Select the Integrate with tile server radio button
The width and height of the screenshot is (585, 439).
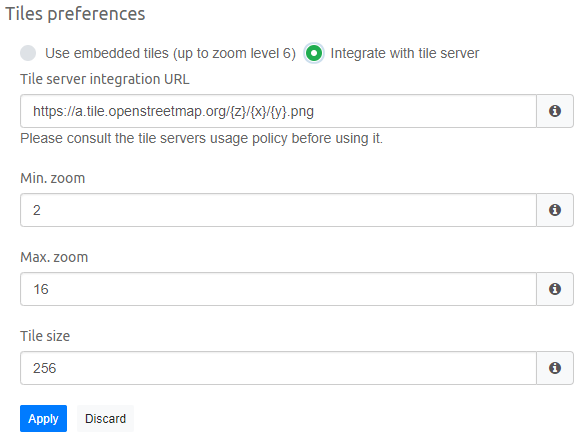tap(314, 53)
